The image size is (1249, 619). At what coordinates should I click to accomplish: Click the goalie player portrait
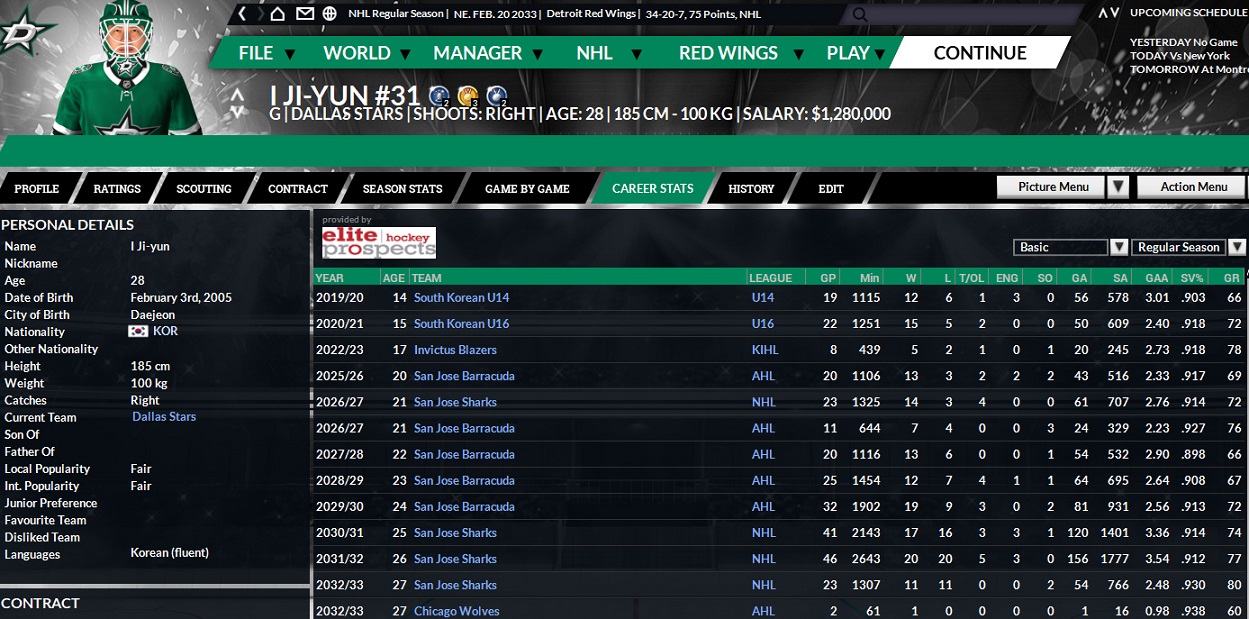(127, 68)
